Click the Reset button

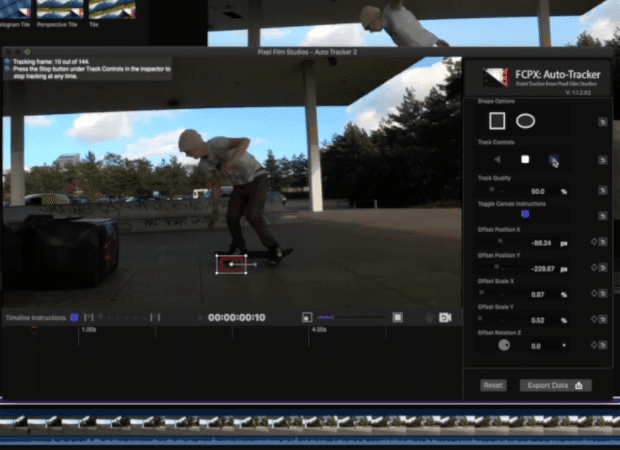tap(493, 385)
